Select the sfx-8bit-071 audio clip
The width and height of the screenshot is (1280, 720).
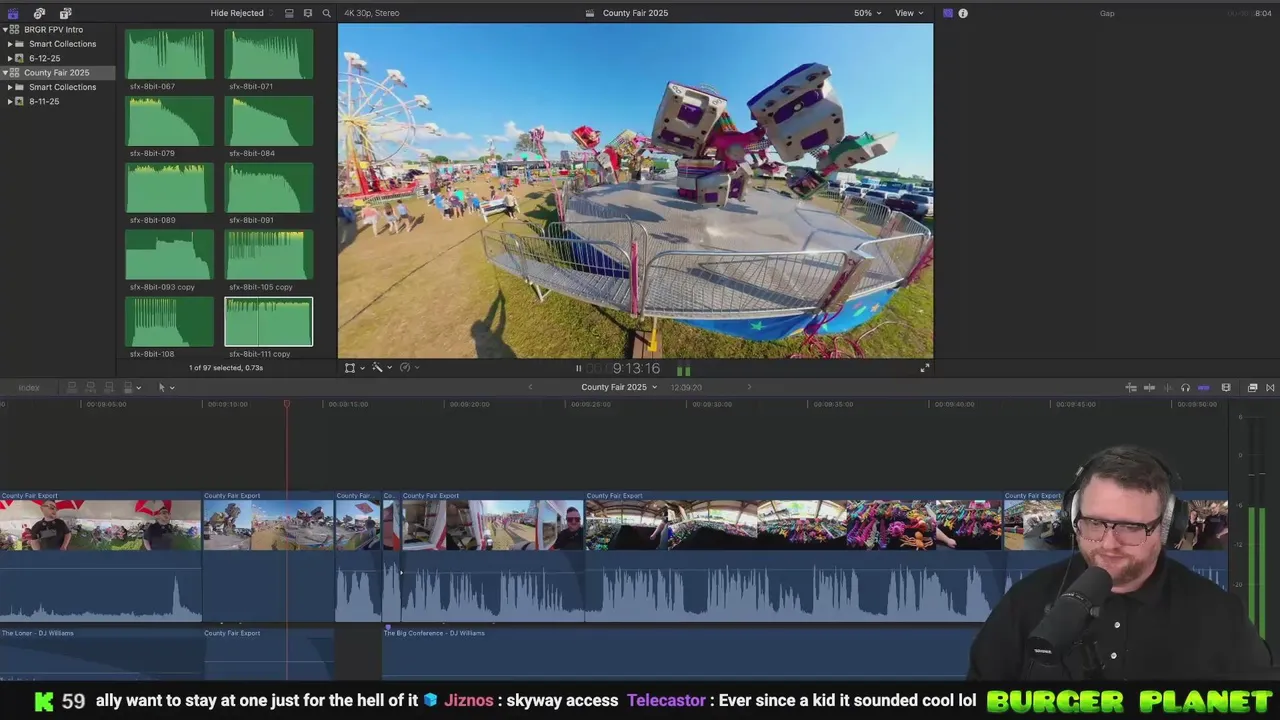268,54
